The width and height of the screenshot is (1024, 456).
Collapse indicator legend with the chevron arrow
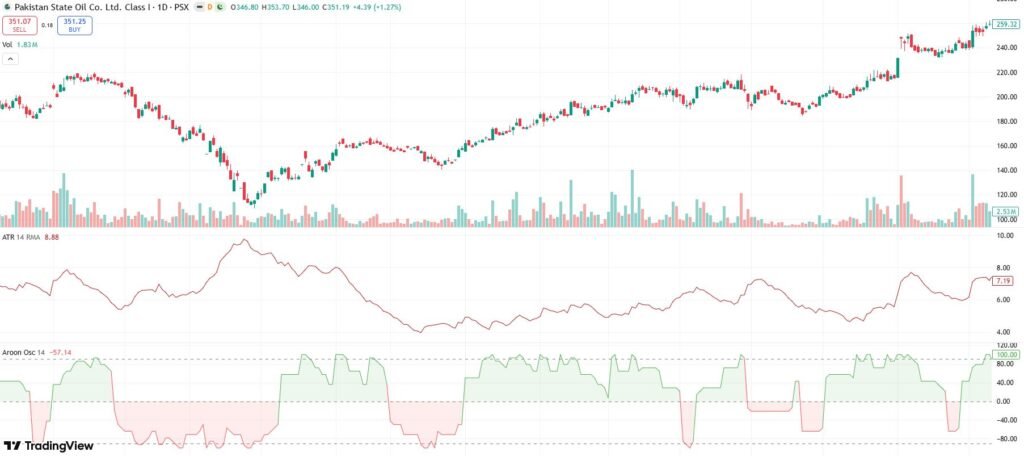[10, 59]
